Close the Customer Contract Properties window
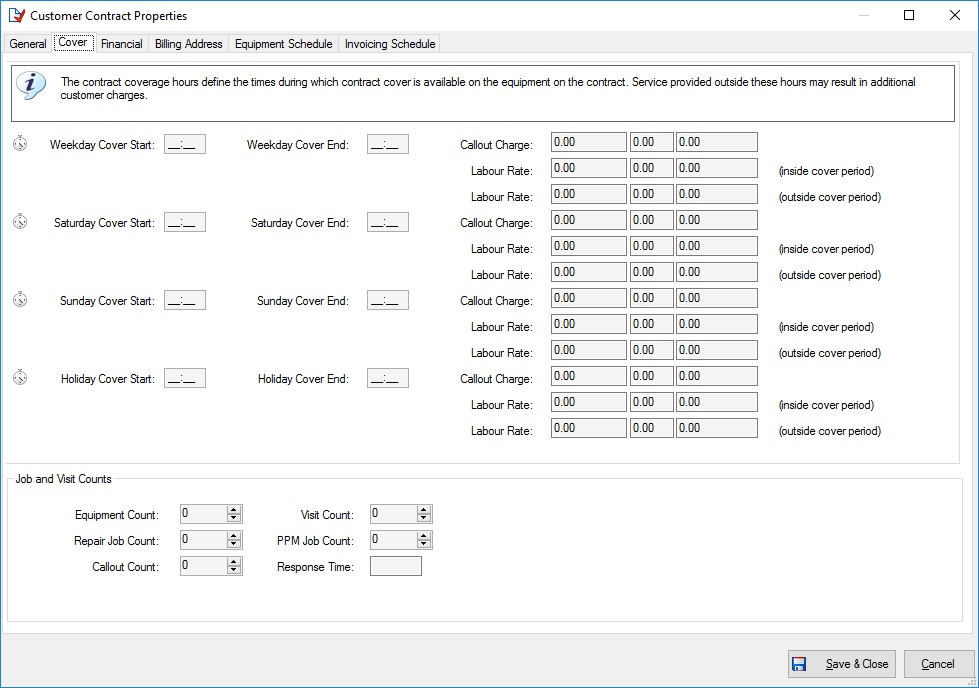 (955, 15)
